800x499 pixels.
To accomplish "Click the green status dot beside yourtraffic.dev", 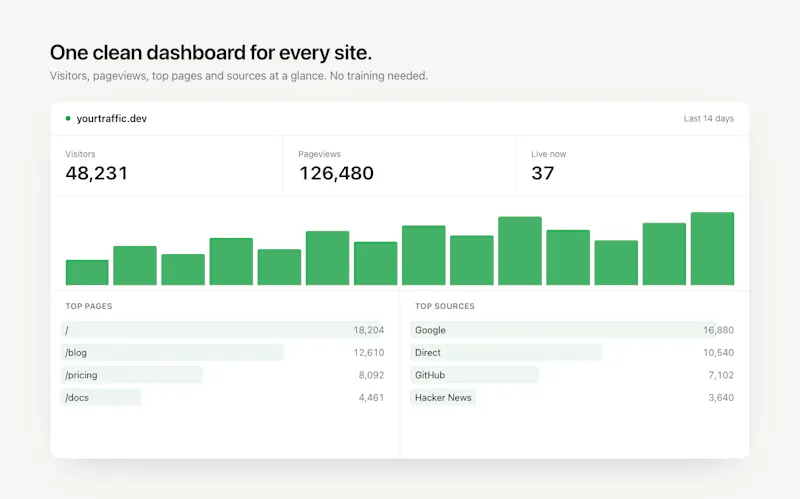I will tap(68, 118).
